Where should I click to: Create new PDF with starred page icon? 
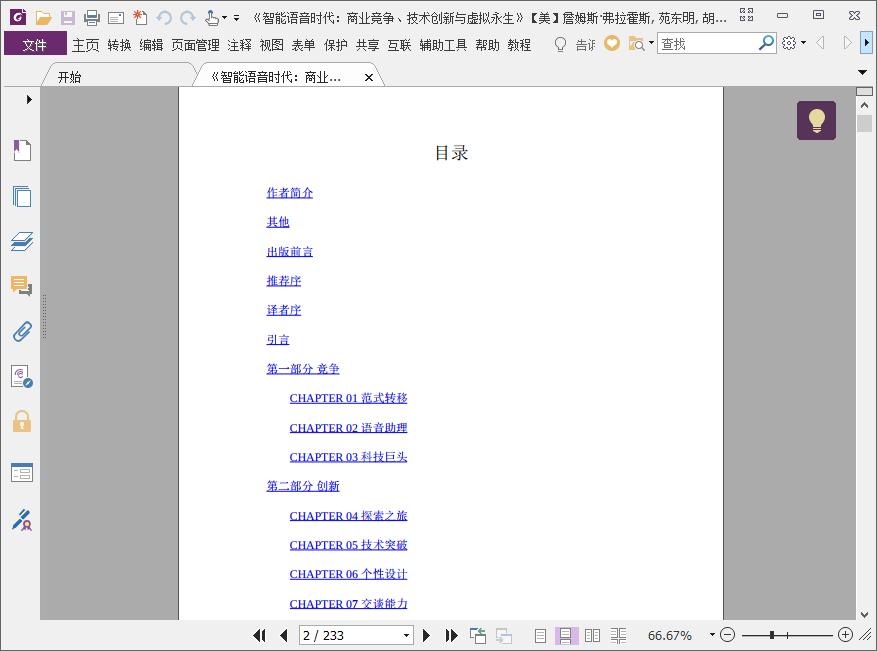tap(140, 18)
